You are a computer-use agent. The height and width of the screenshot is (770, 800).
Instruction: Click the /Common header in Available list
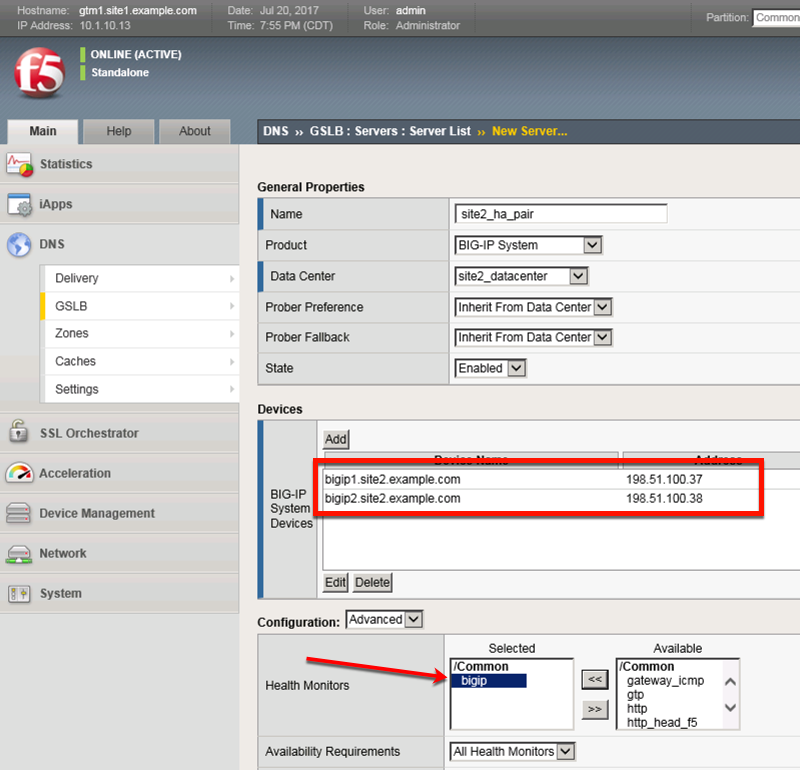point(647,666)
